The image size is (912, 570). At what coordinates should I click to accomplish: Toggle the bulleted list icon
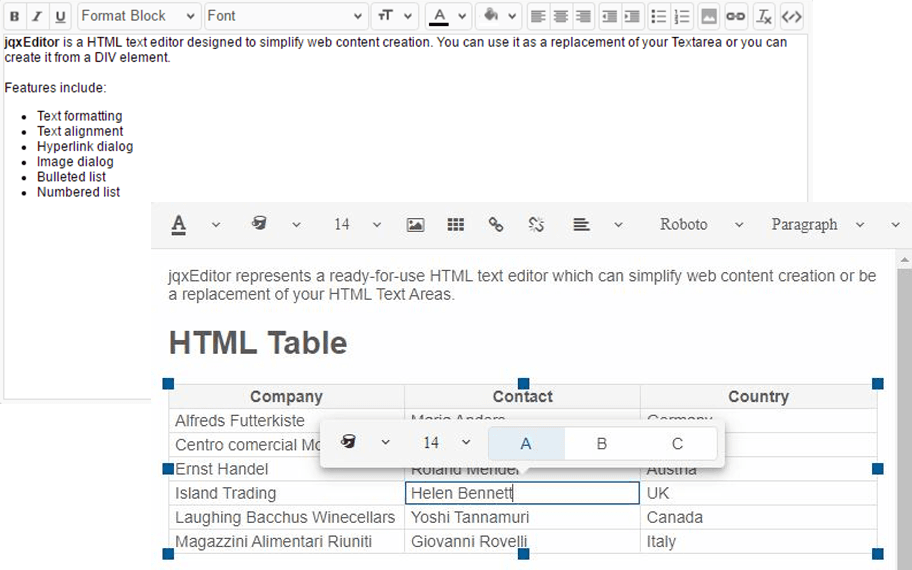pyautogui.click(x=658, y=16)
